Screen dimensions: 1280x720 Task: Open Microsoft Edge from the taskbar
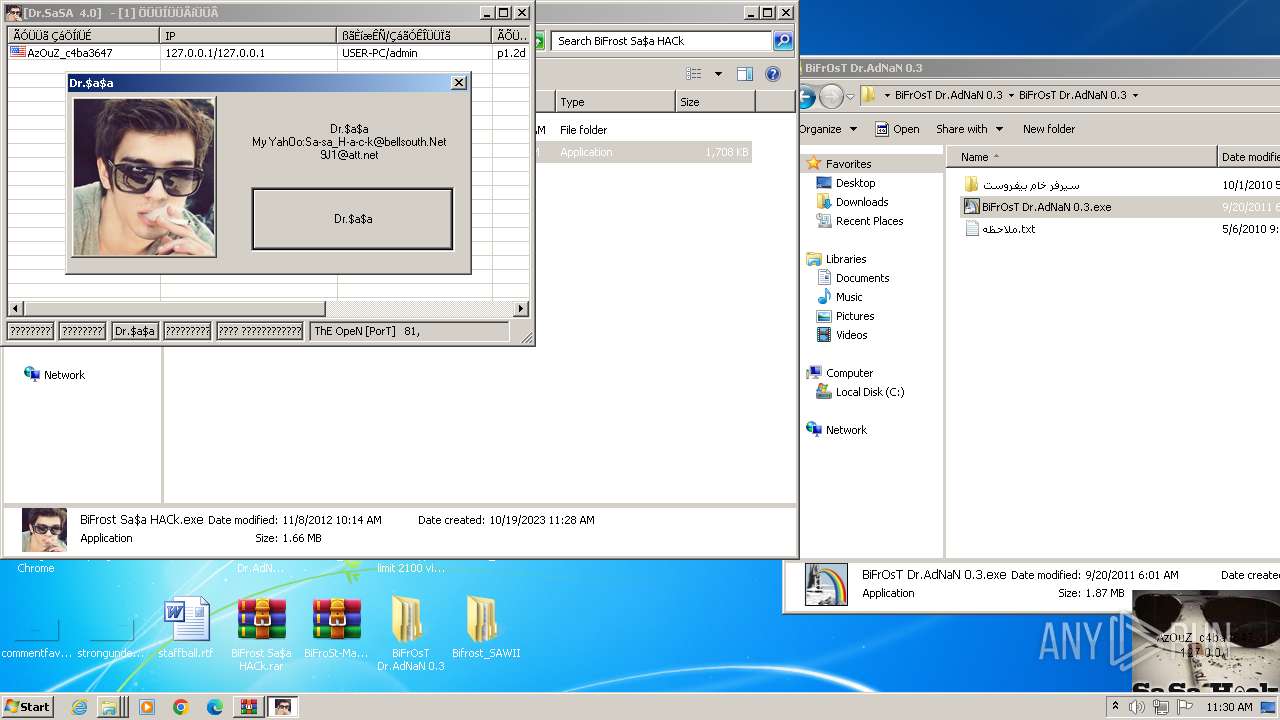tap(215, 707)
